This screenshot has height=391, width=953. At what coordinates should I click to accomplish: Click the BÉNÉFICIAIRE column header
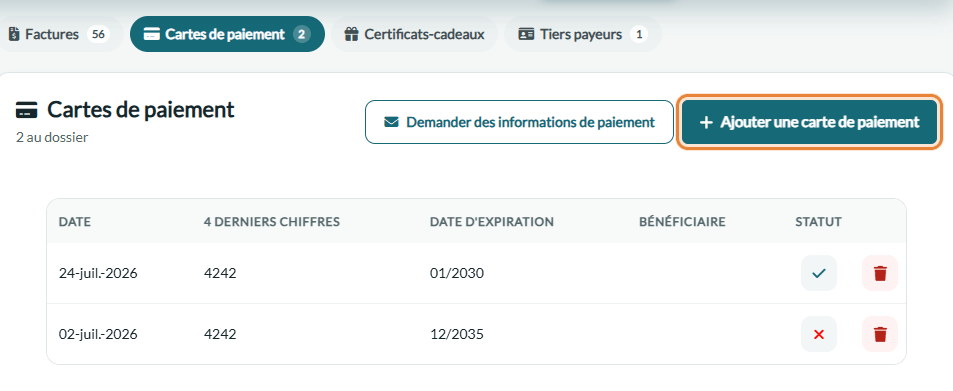(x=682, y=222)
